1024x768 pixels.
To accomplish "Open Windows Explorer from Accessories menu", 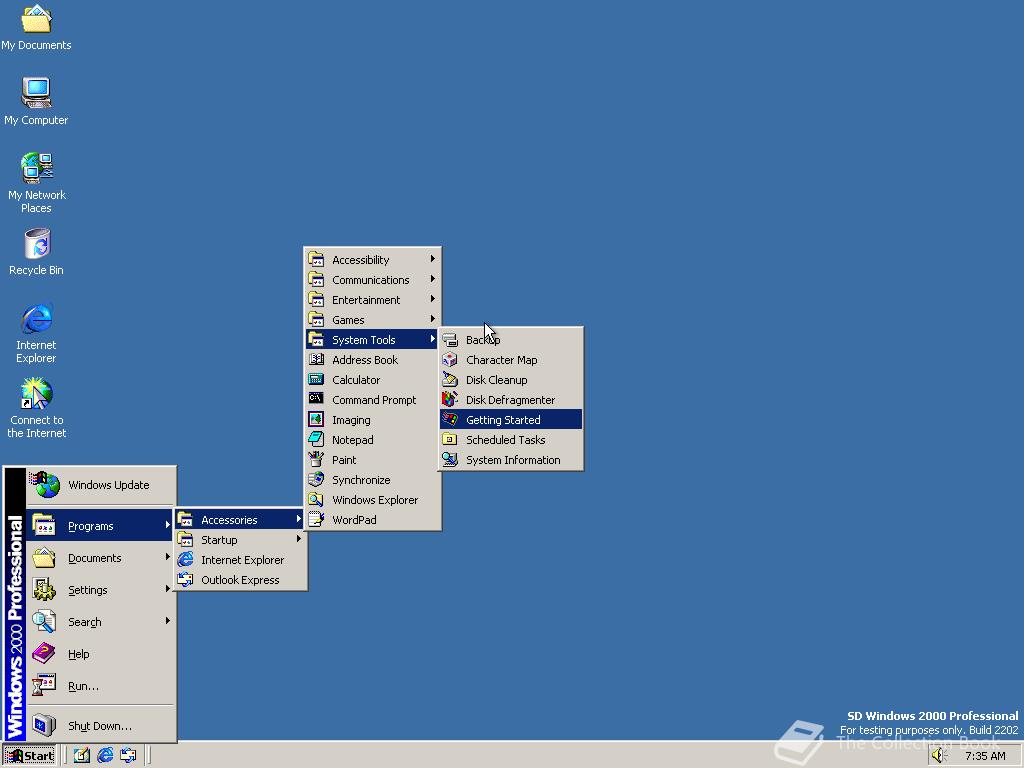I will (x=372, y=500).
